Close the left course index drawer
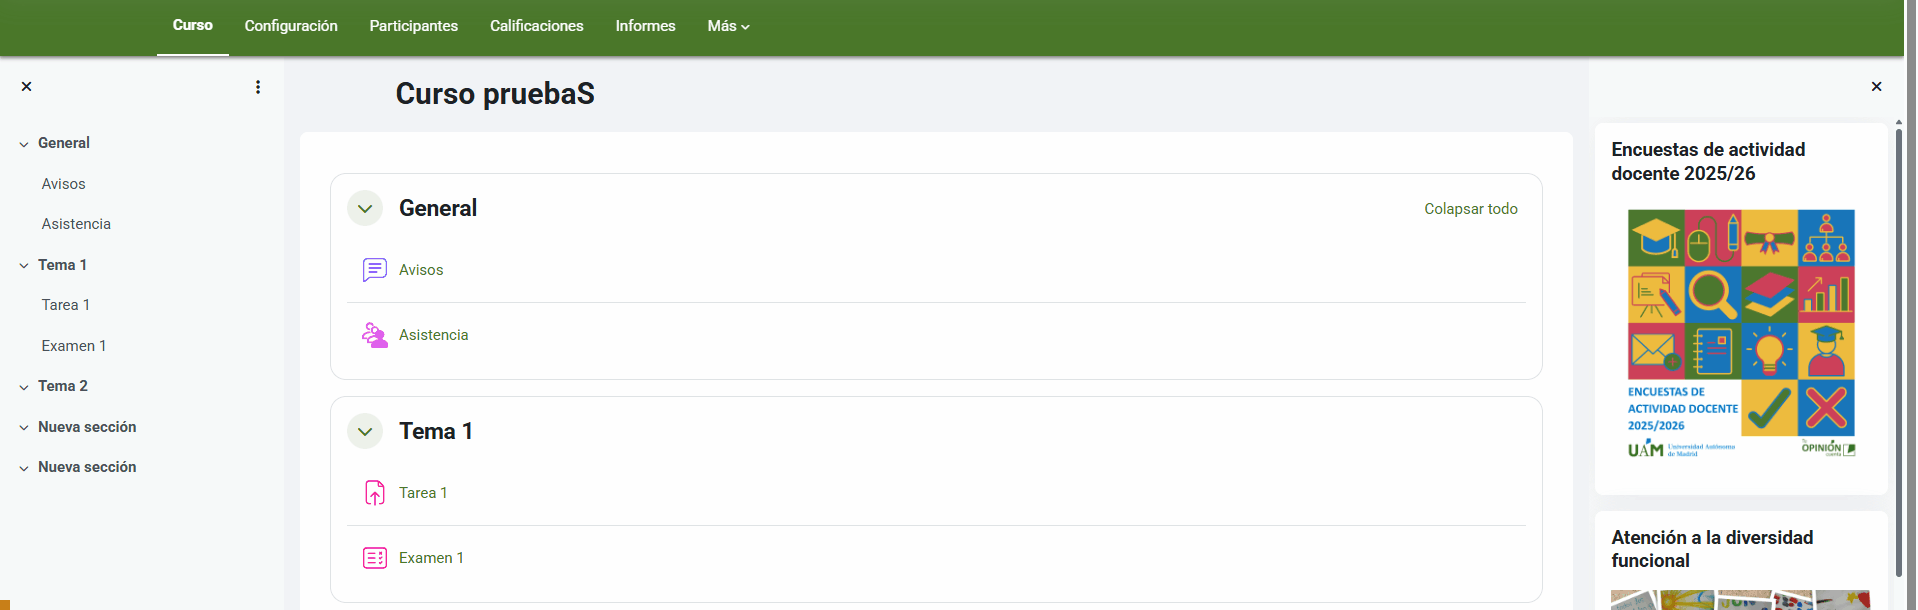Screen dimensions: 1918x610 point(27,87)
